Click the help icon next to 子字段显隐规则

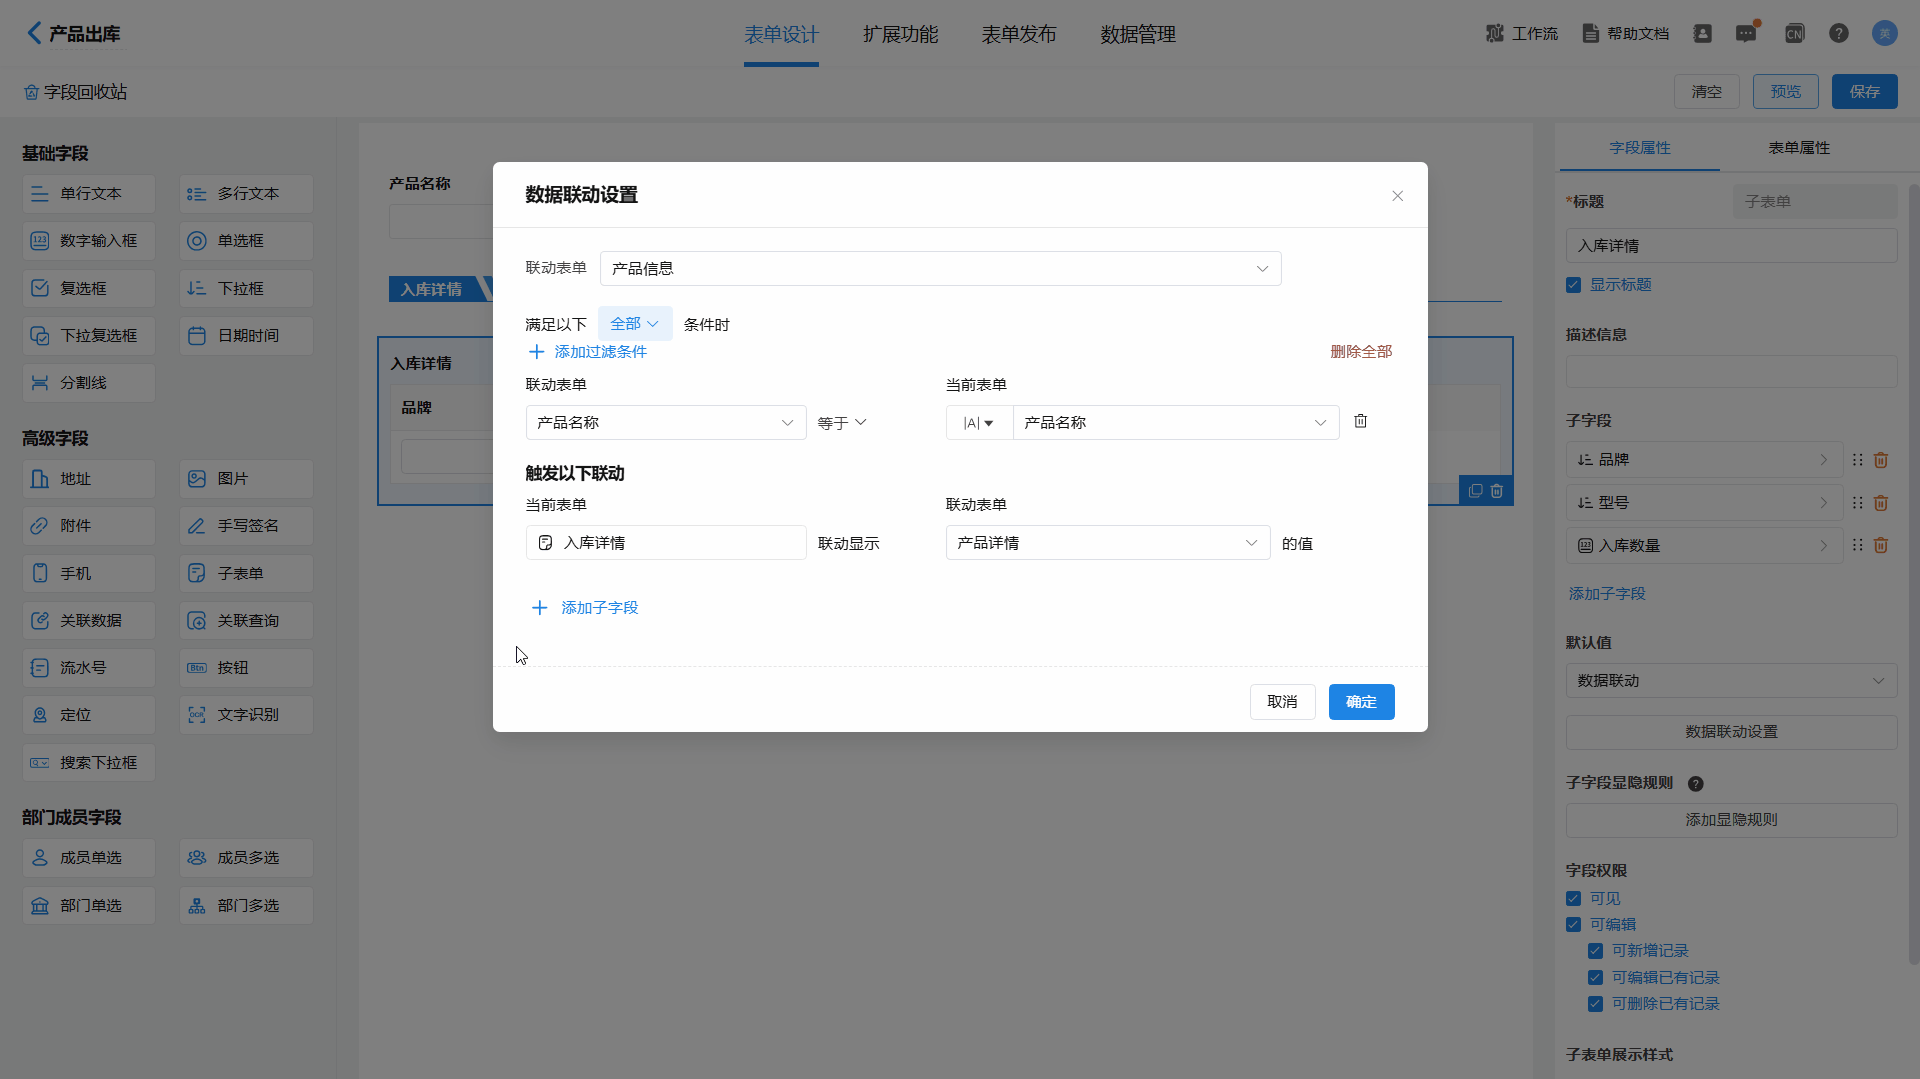click(1695, 784)
